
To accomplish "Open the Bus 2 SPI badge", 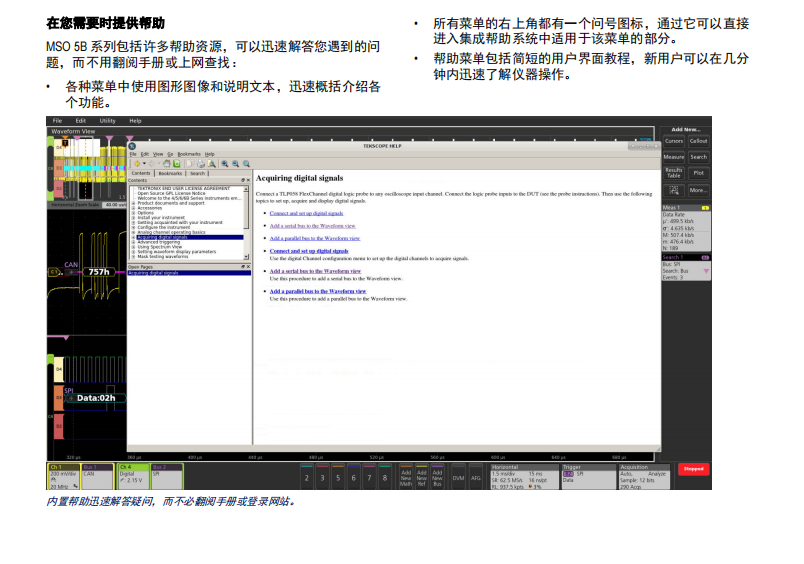I will click(167, 477).
